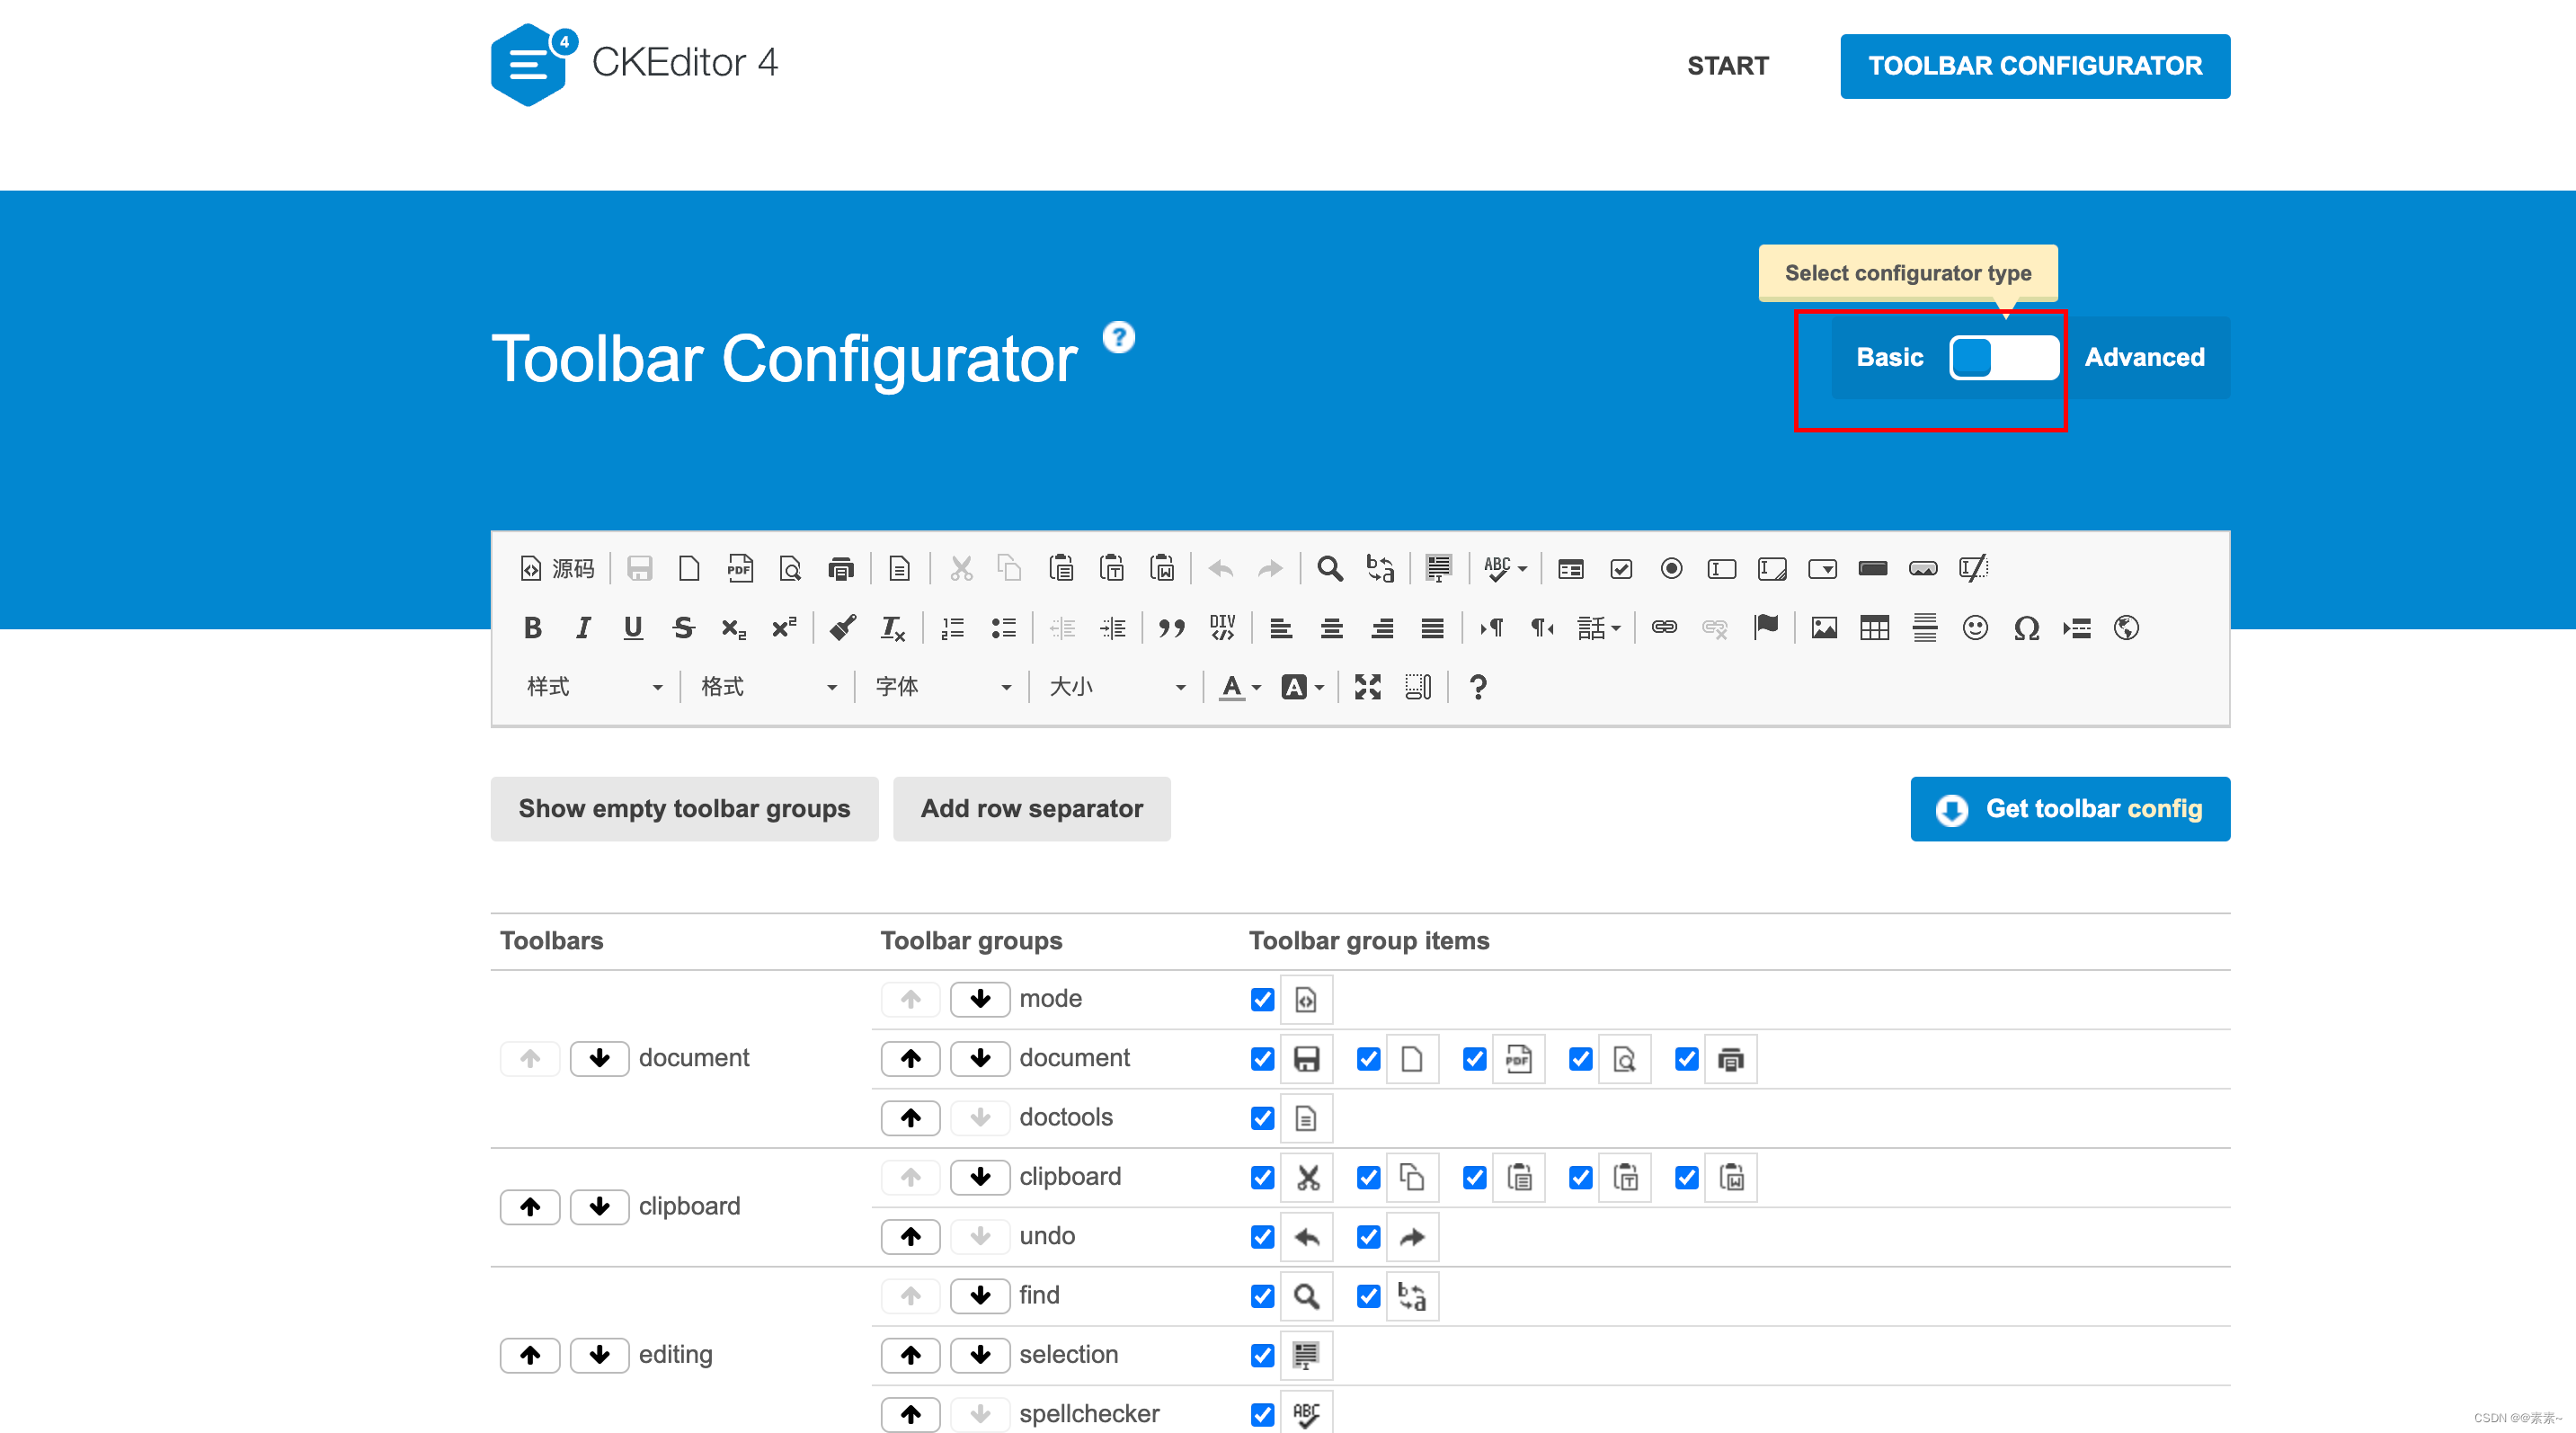Click the Bold formatting icon
Image resolution: width=2576 pixels, height=1433 pixels.
click(x=532, y=628)
